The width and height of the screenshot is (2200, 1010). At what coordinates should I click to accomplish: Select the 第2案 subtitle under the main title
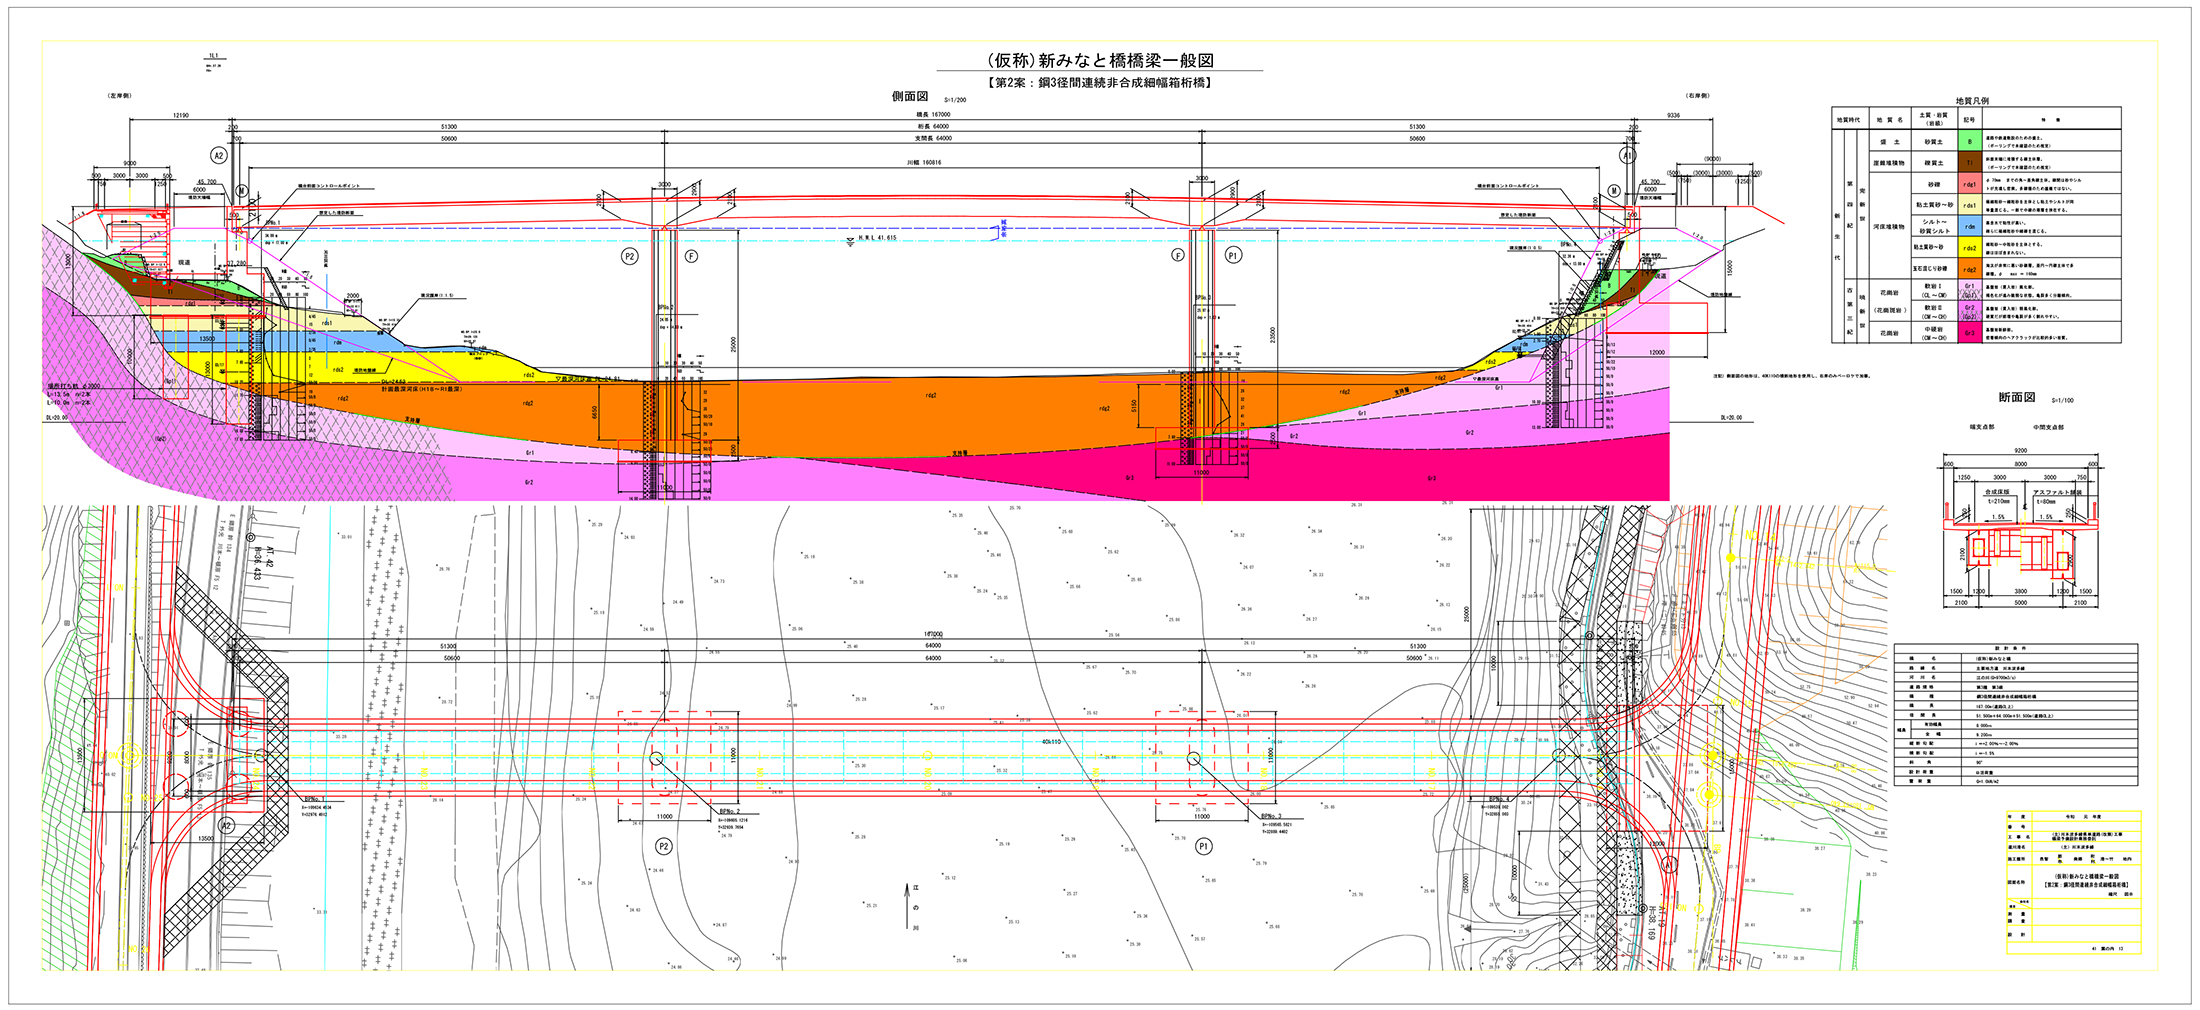(1100, 83)
